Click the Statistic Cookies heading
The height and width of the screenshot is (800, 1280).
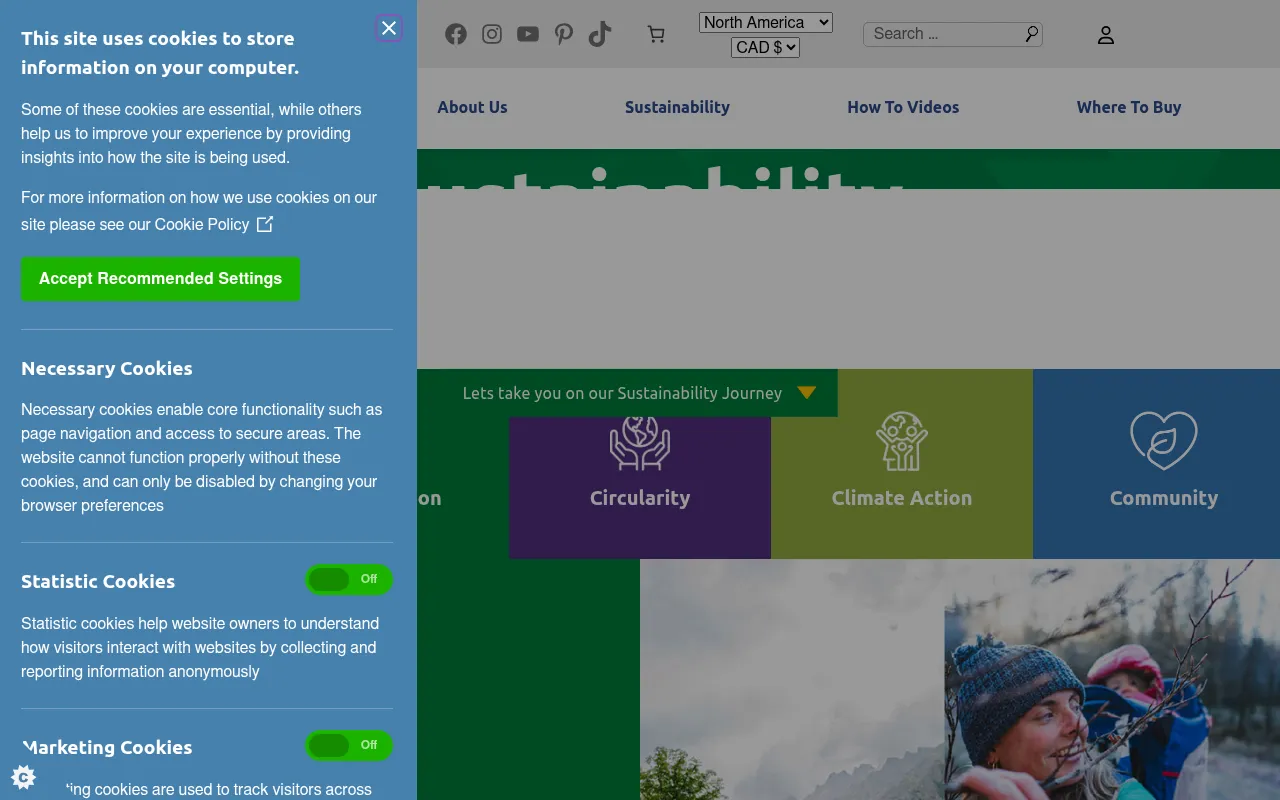click(x=98, y=581)
